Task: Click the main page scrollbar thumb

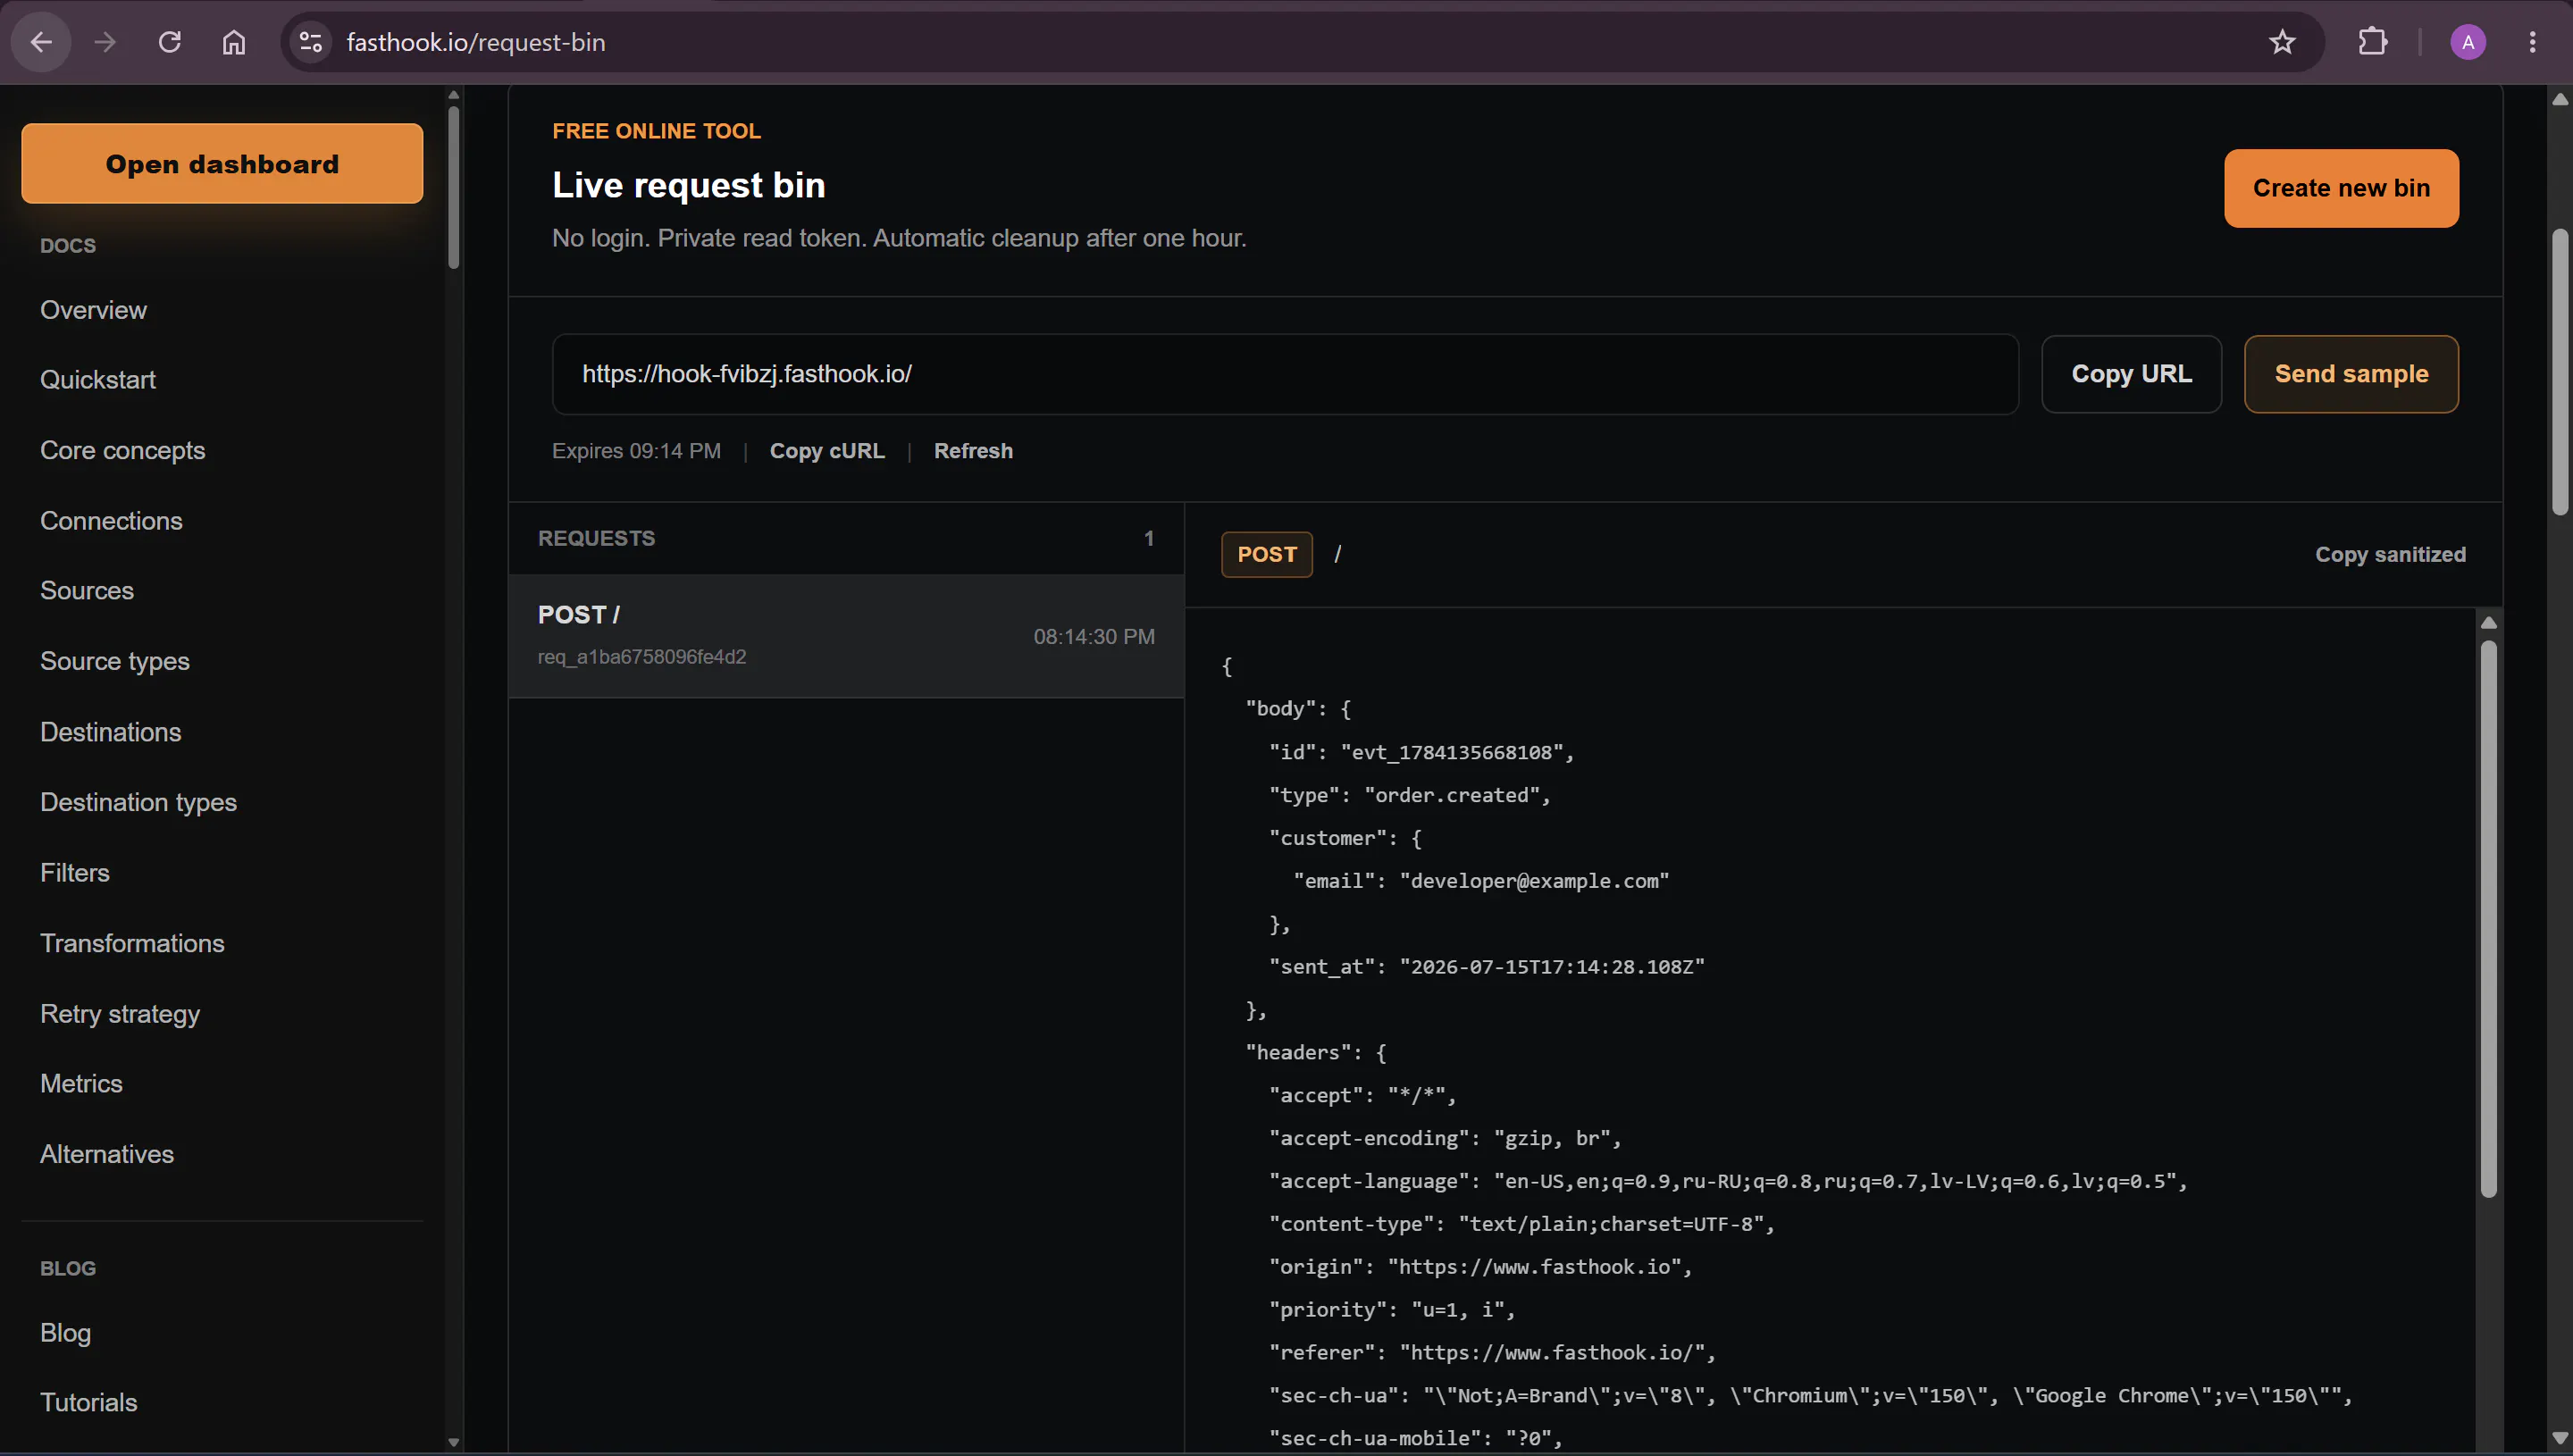Action: [2559, 372]
